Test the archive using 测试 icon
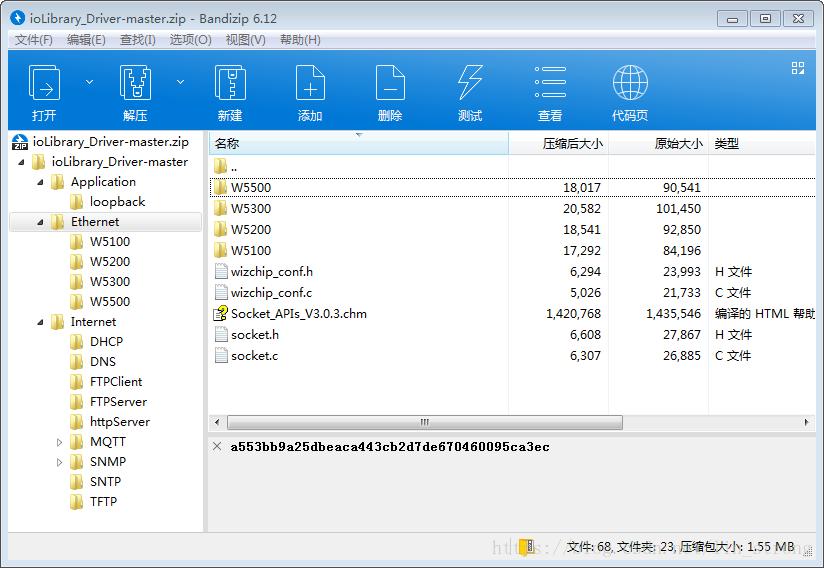This screenshot has width=824, height=568. click(x=470, y=82)
